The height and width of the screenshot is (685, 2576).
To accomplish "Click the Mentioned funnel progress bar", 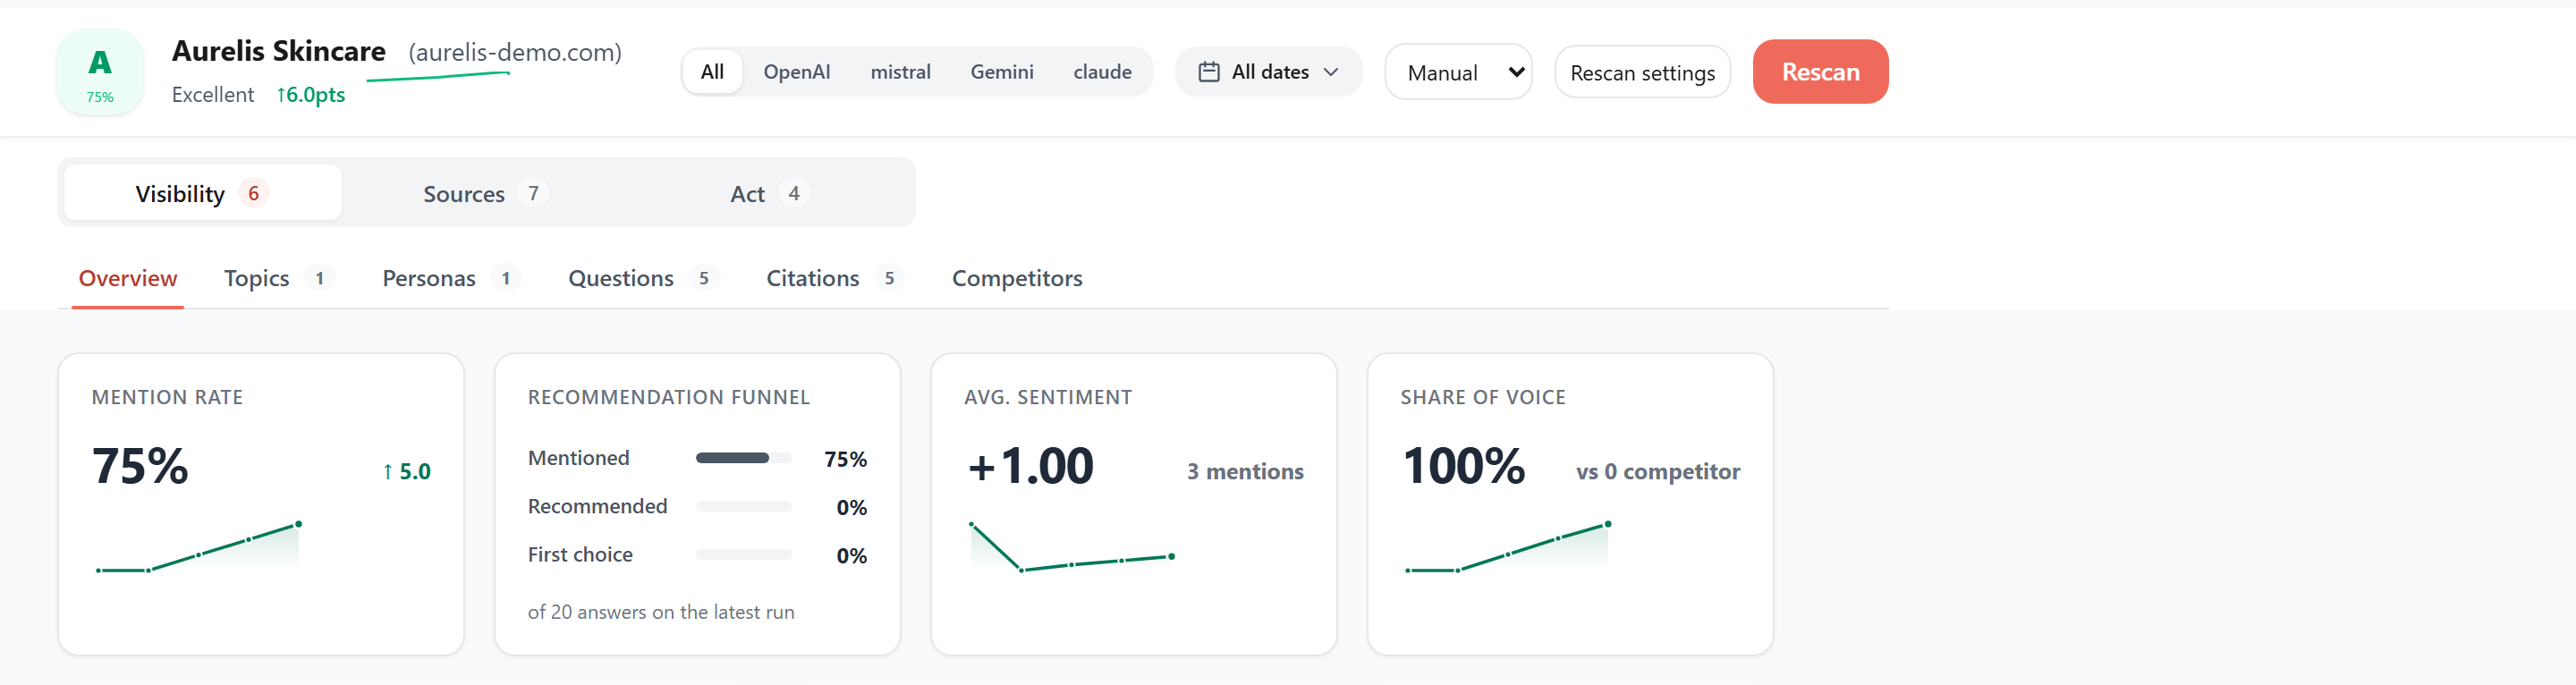I will tap(744, 458).
